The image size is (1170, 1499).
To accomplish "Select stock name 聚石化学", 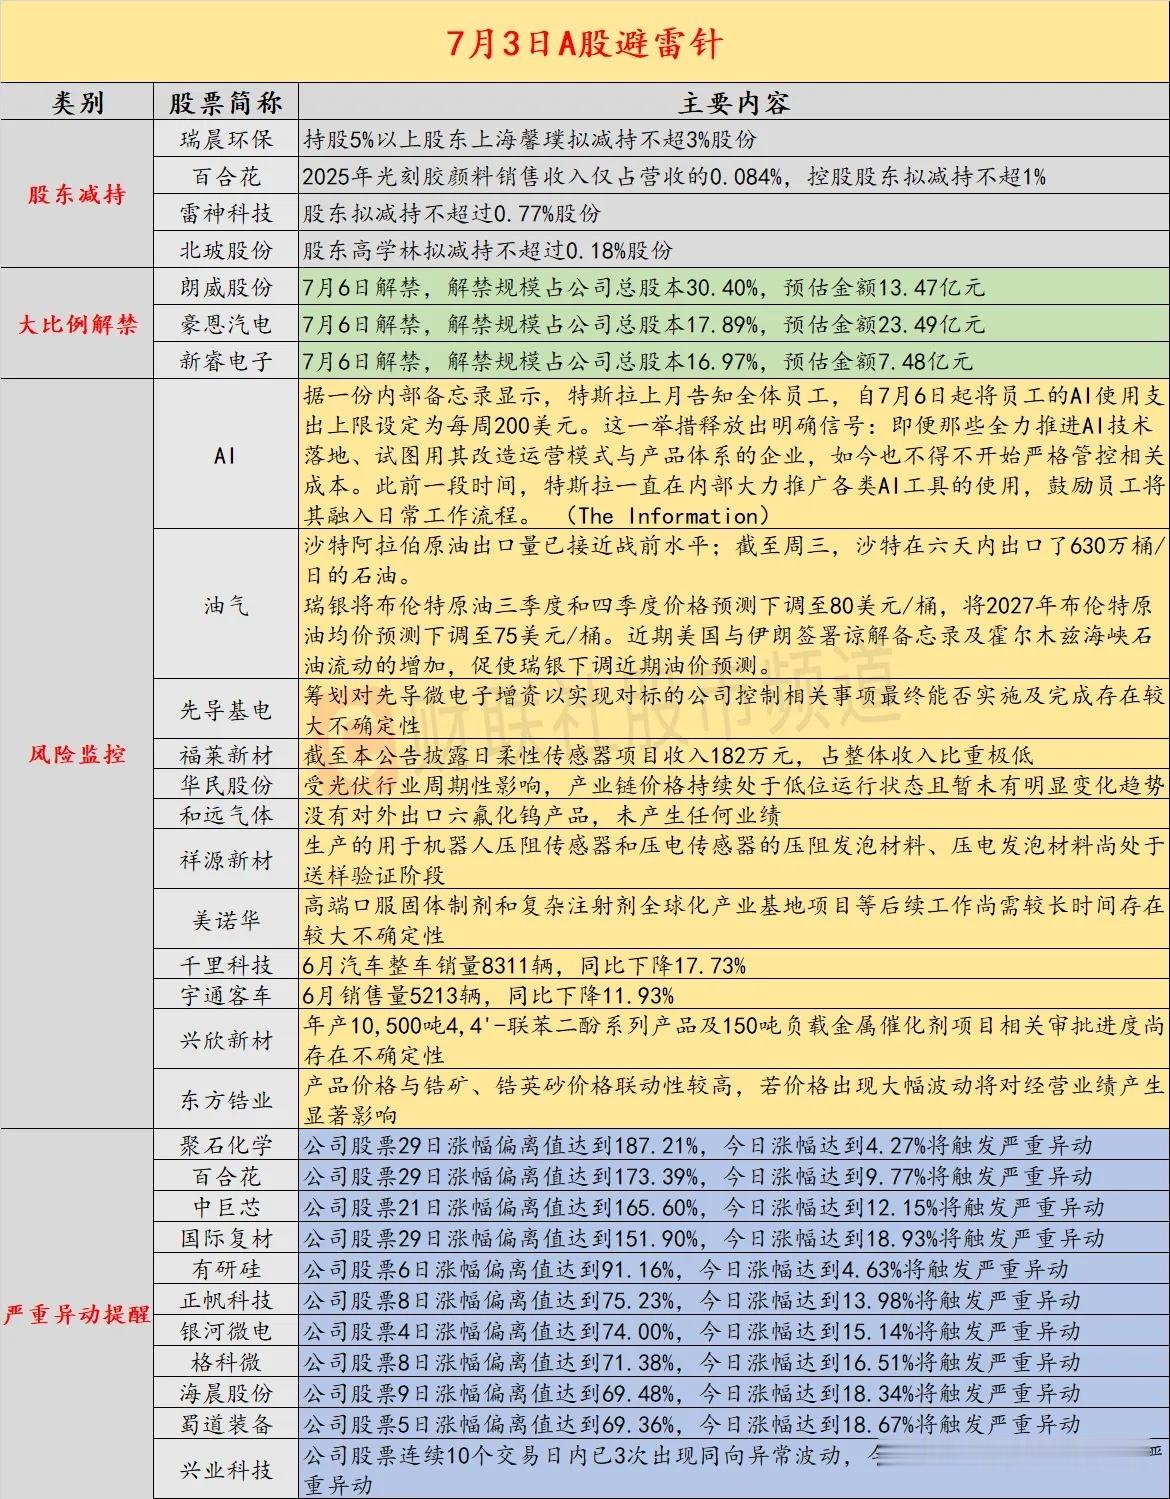I will click(x=226, y=1145).
